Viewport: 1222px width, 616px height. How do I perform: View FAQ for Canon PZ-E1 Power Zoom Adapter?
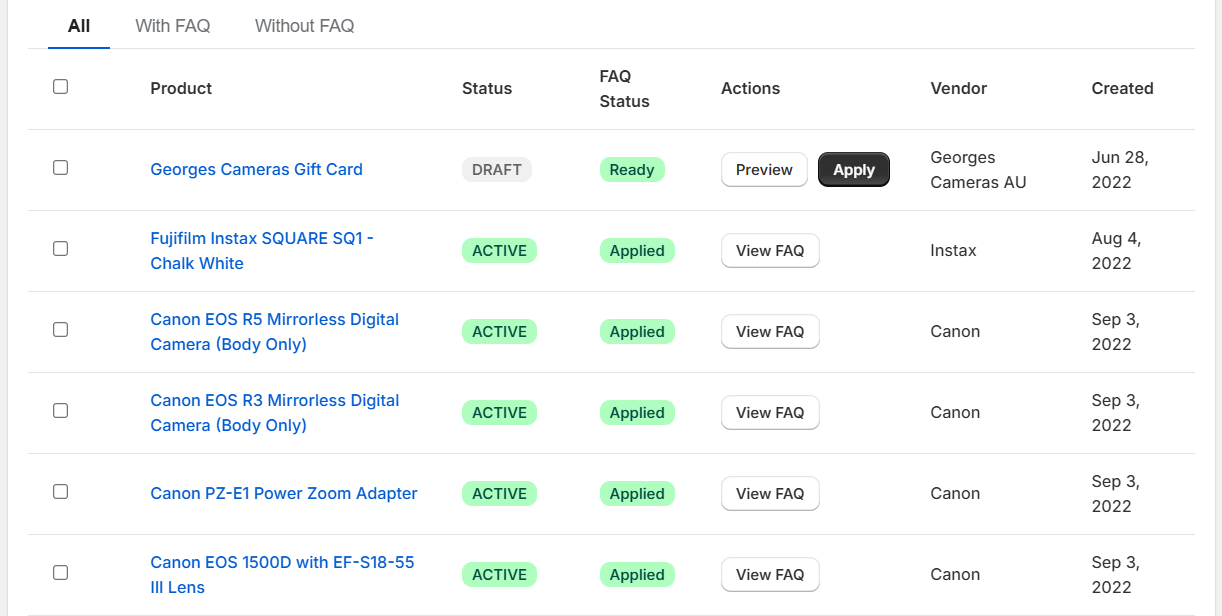[x=770, y=494]
